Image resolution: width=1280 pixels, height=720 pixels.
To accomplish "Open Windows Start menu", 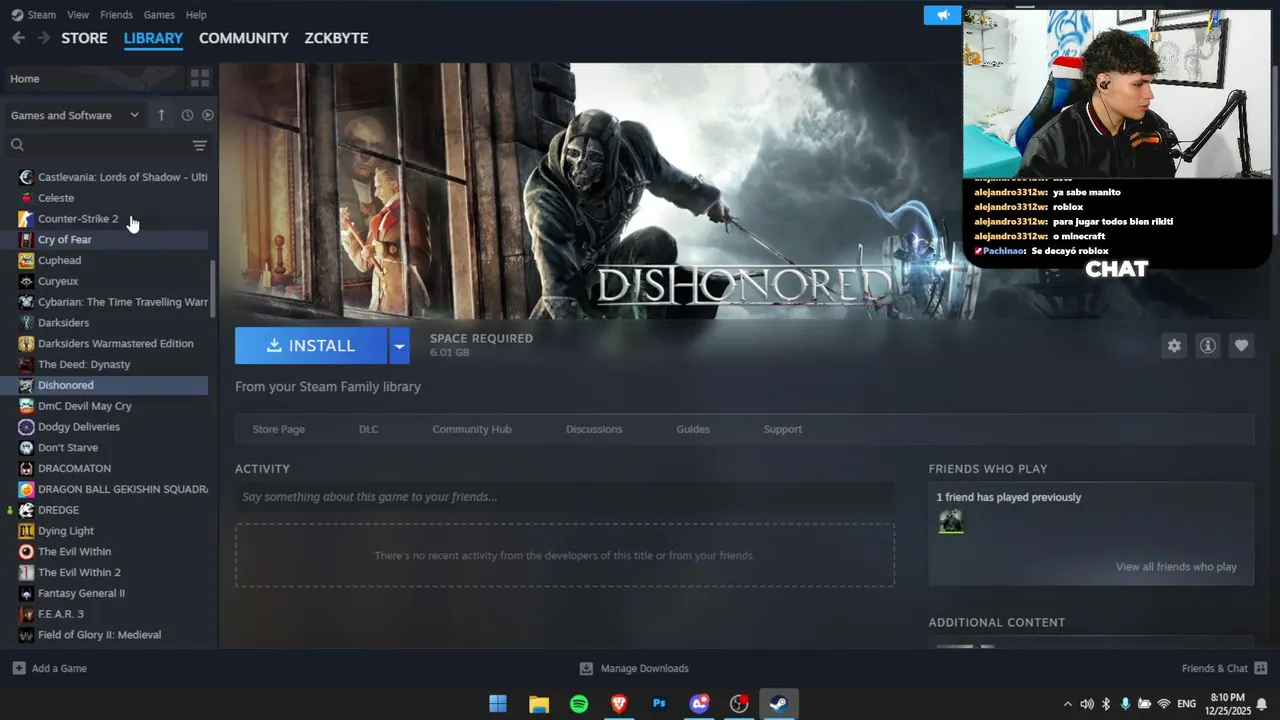I will coord(498,704).
